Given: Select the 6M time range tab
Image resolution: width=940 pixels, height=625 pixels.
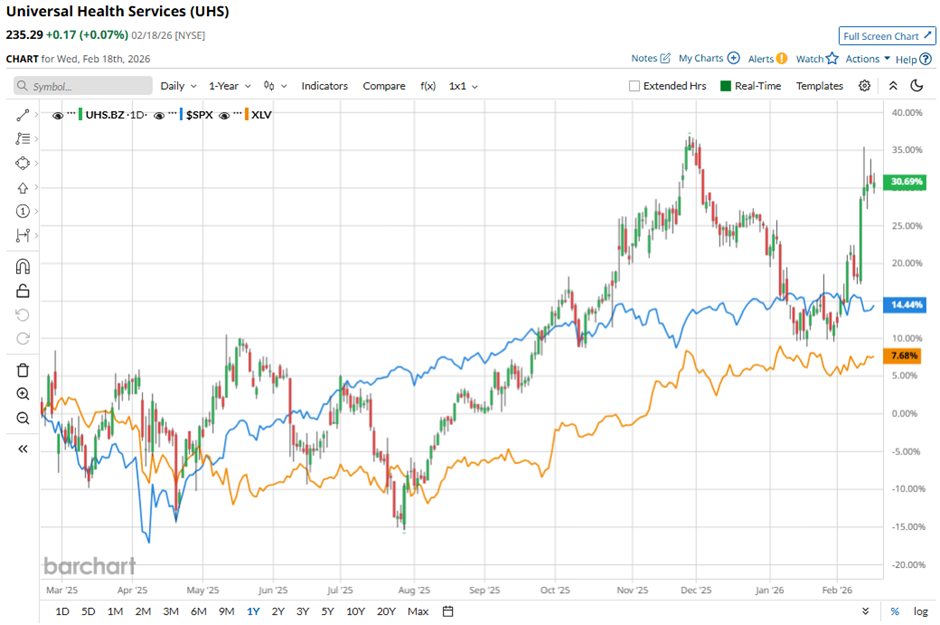Looking at the screenshot, I should coord(198,611).
